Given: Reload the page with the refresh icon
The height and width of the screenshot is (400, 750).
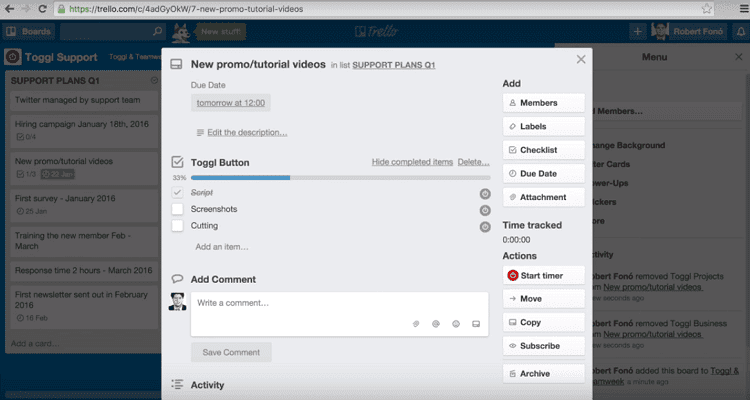Looking at the screenshot, I should coord(42,9).
